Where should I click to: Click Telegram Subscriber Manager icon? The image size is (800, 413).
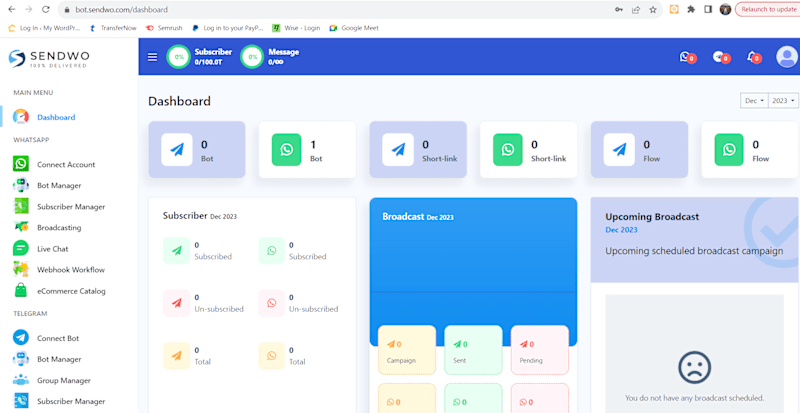[21, 401]
